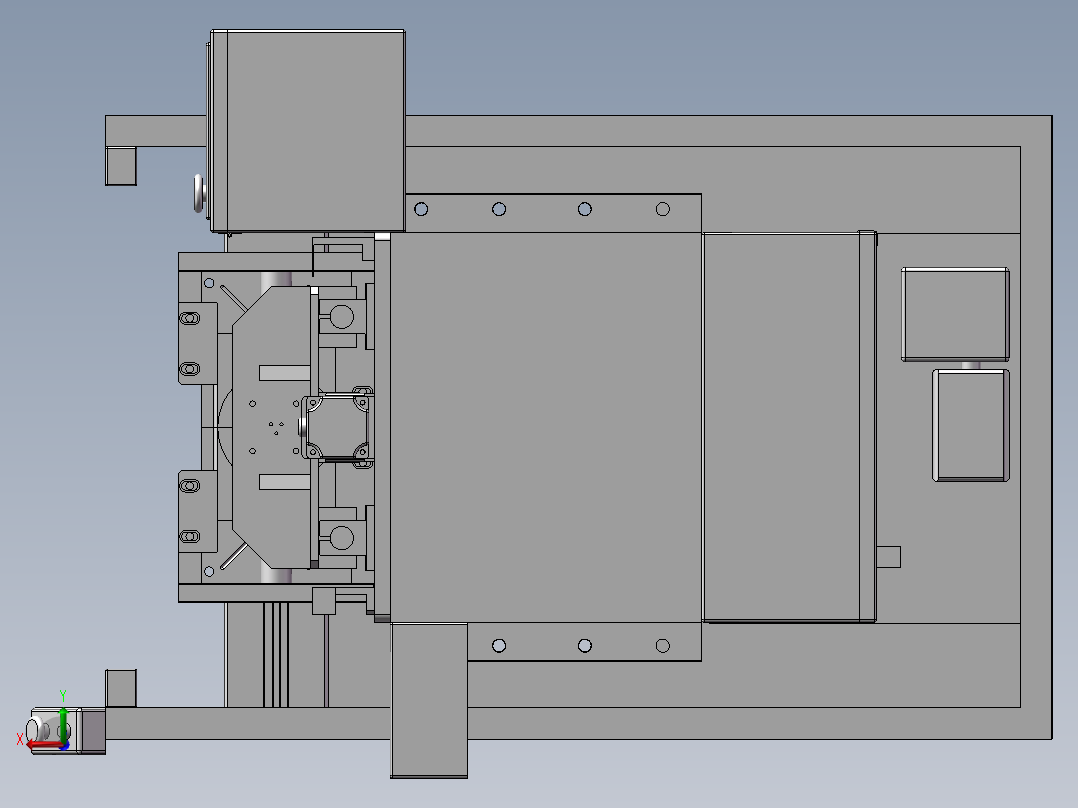This screenshot has height=808, width=1078.
Task: Select the tall narrow bar right of the middle panel
Action: click(x=868, y=426)
